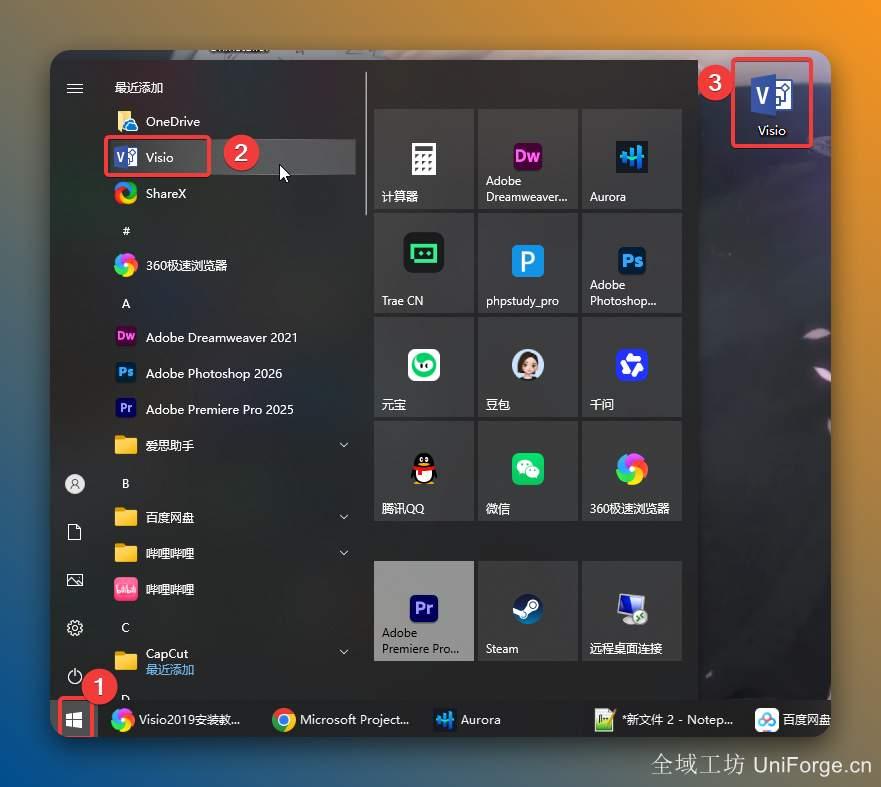Launch Adobe Photoshop 2026 from list
This screenshot has width=881, height=787.
230,373
